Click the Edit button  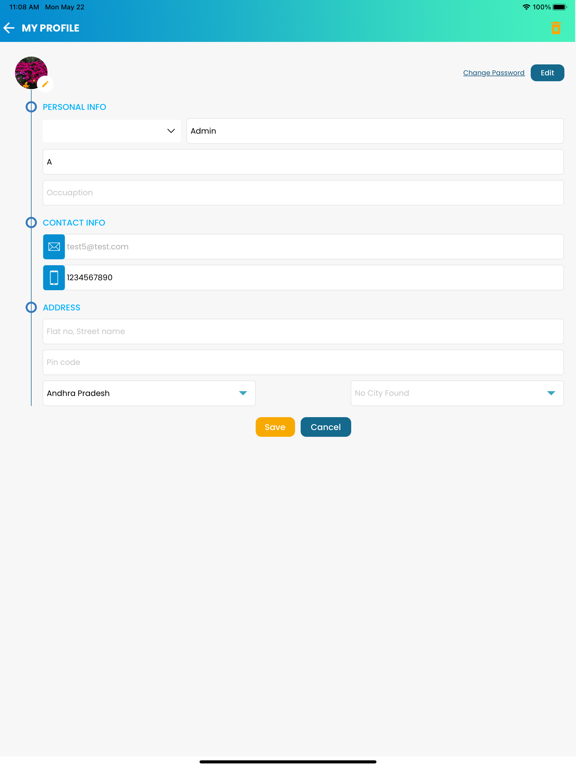tap(547, 72)
